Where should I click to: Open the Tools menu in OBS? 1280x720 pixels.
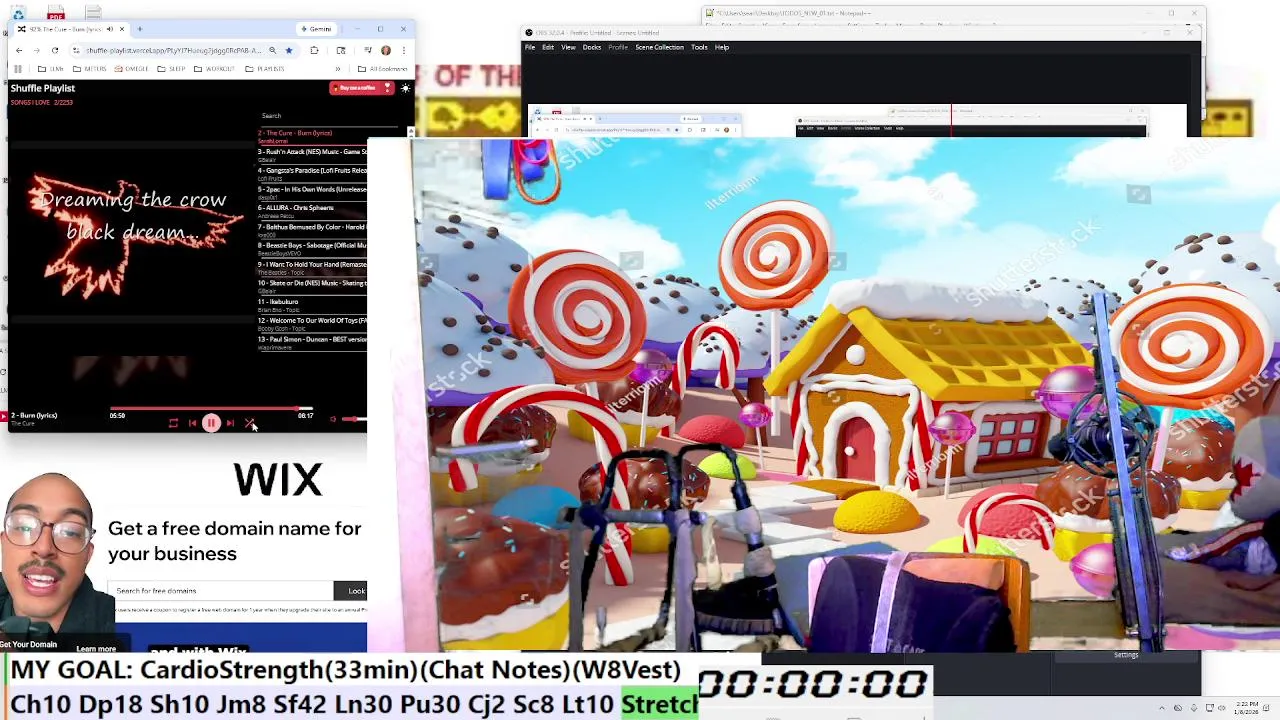tap(699, 47)
